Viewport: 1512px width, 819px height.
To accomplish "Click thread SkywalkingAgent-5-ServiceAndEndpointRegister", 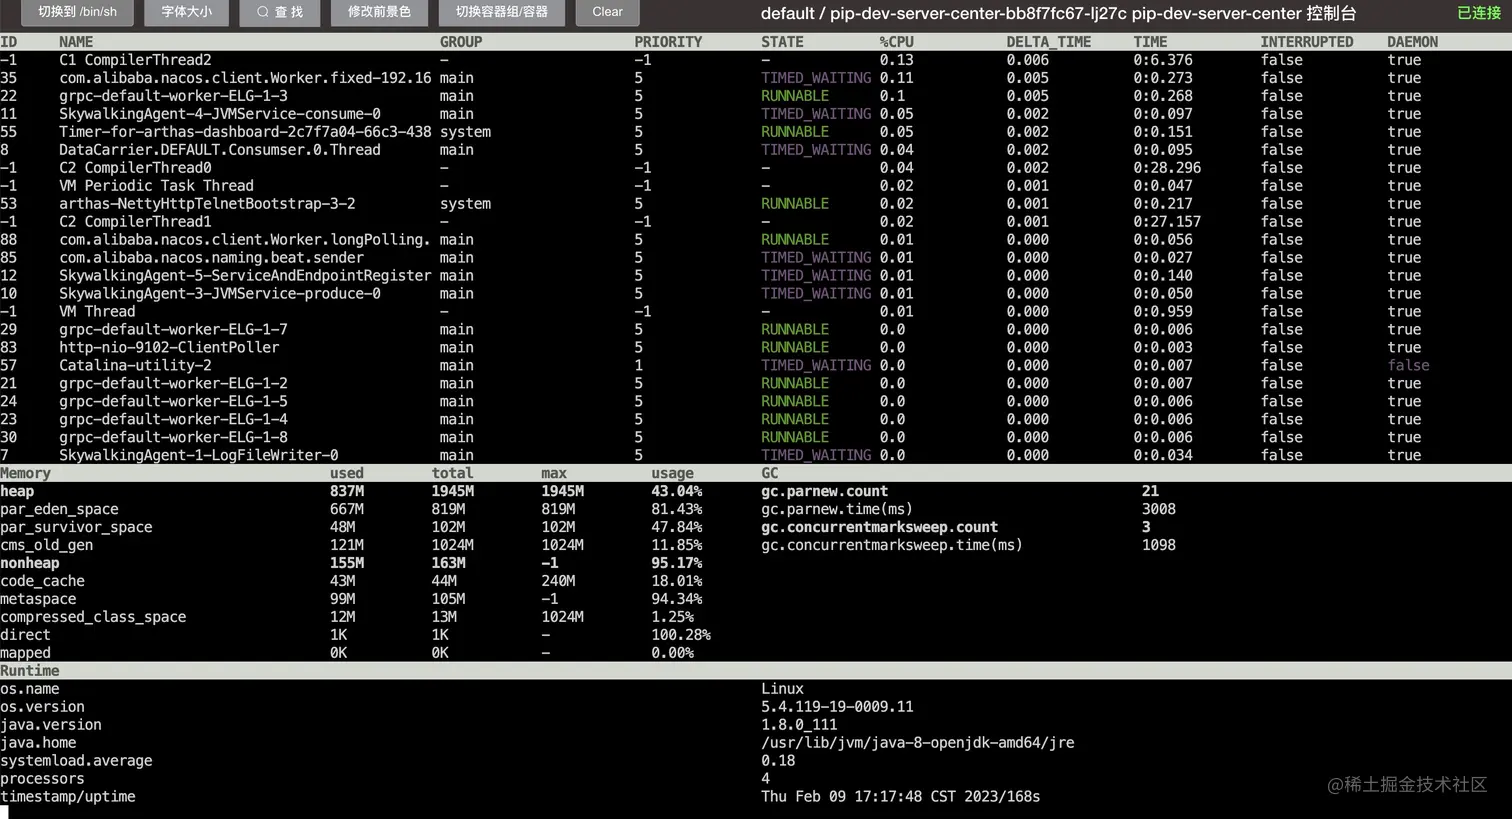I will (x=245, y=276).
